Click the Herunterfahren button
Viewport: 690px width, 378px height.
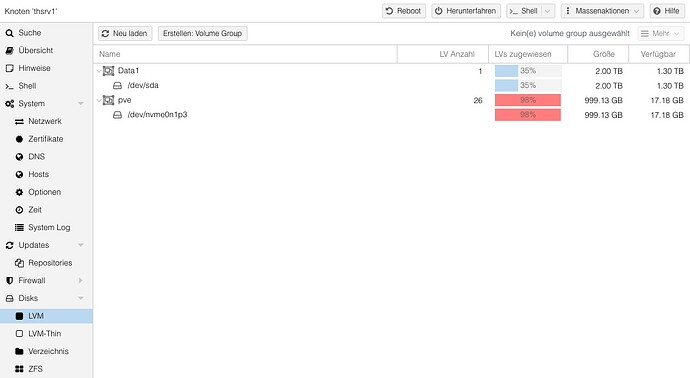tap(466, 11)
